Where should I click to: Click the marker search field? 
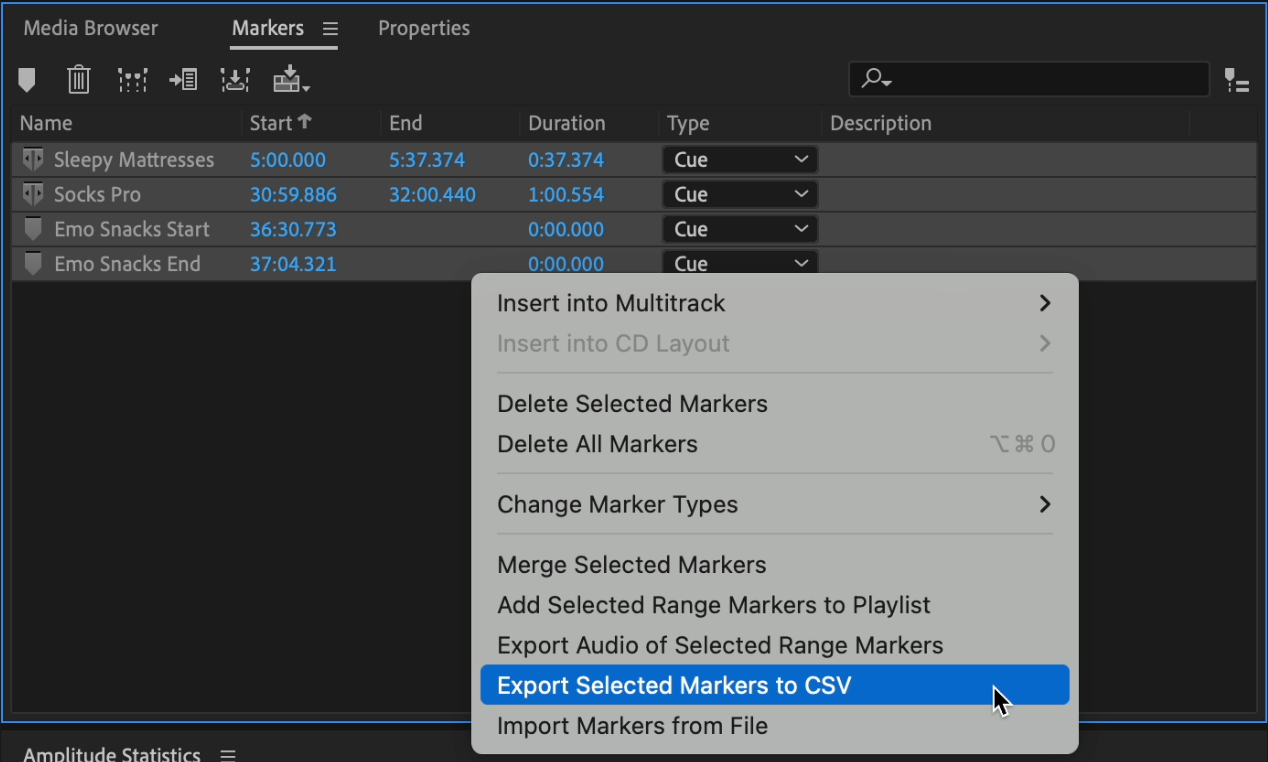click(x=1028, y=78)
